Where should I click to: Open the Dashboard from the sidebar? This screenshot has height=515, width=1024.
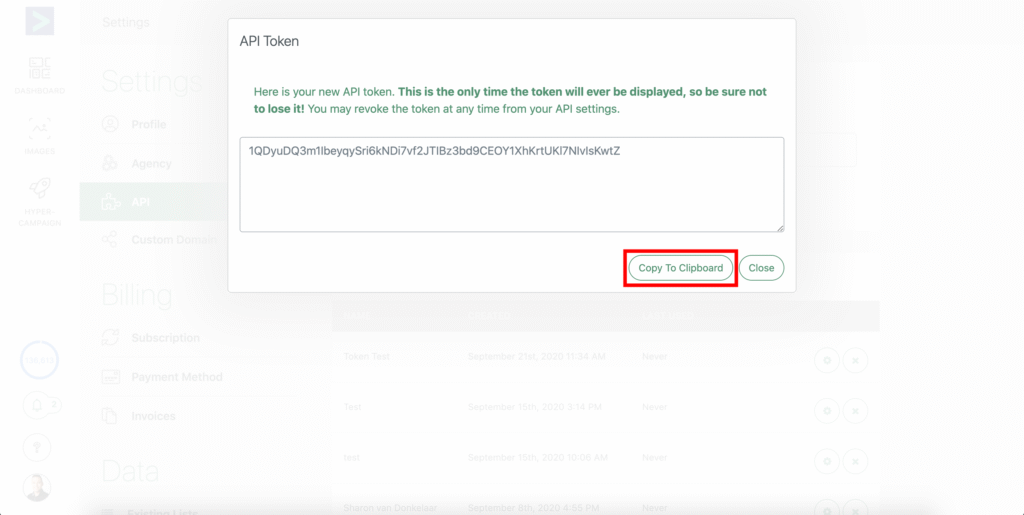pyautogui.click(x=39, y=75)
